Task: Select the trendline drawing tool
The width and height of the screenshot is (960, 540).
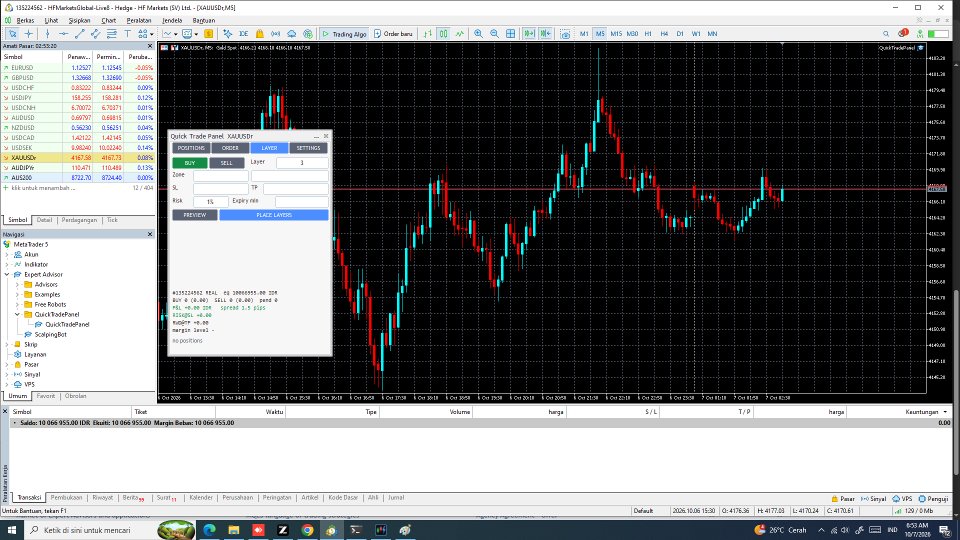Action: coord(80,34)
